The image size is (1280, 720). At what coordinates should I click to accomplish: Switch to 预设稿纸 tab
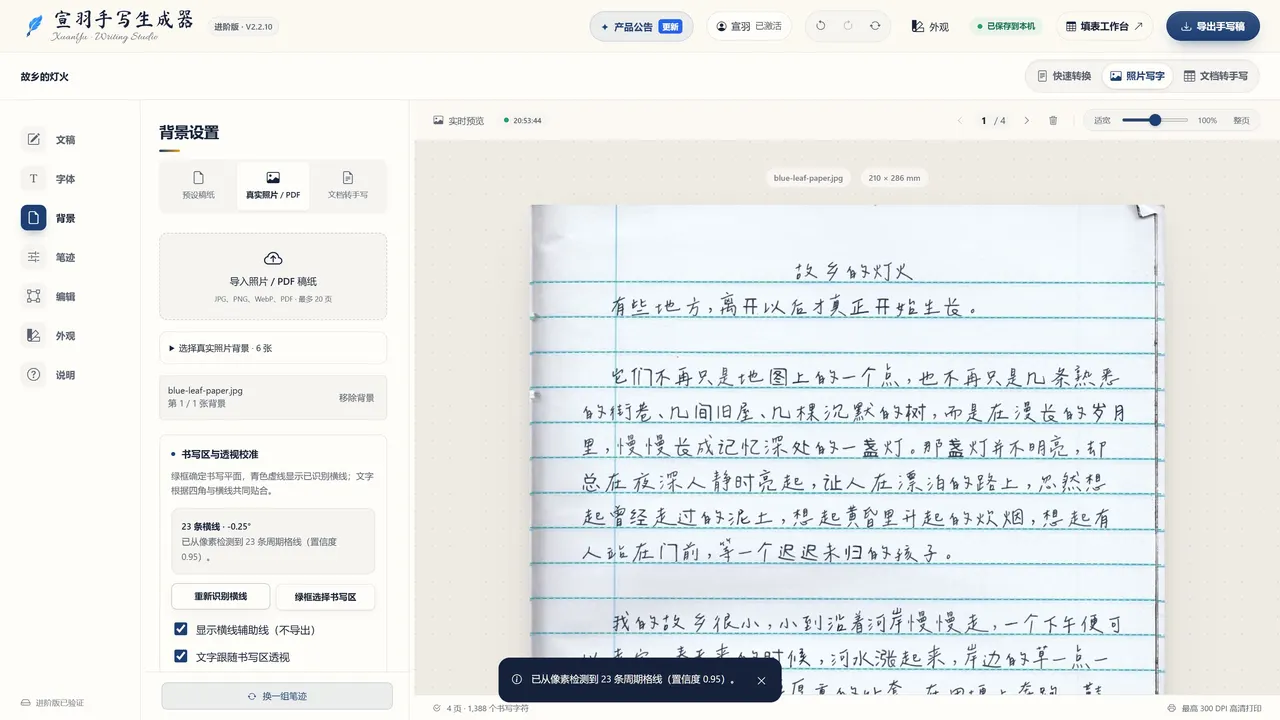point(198,185)
